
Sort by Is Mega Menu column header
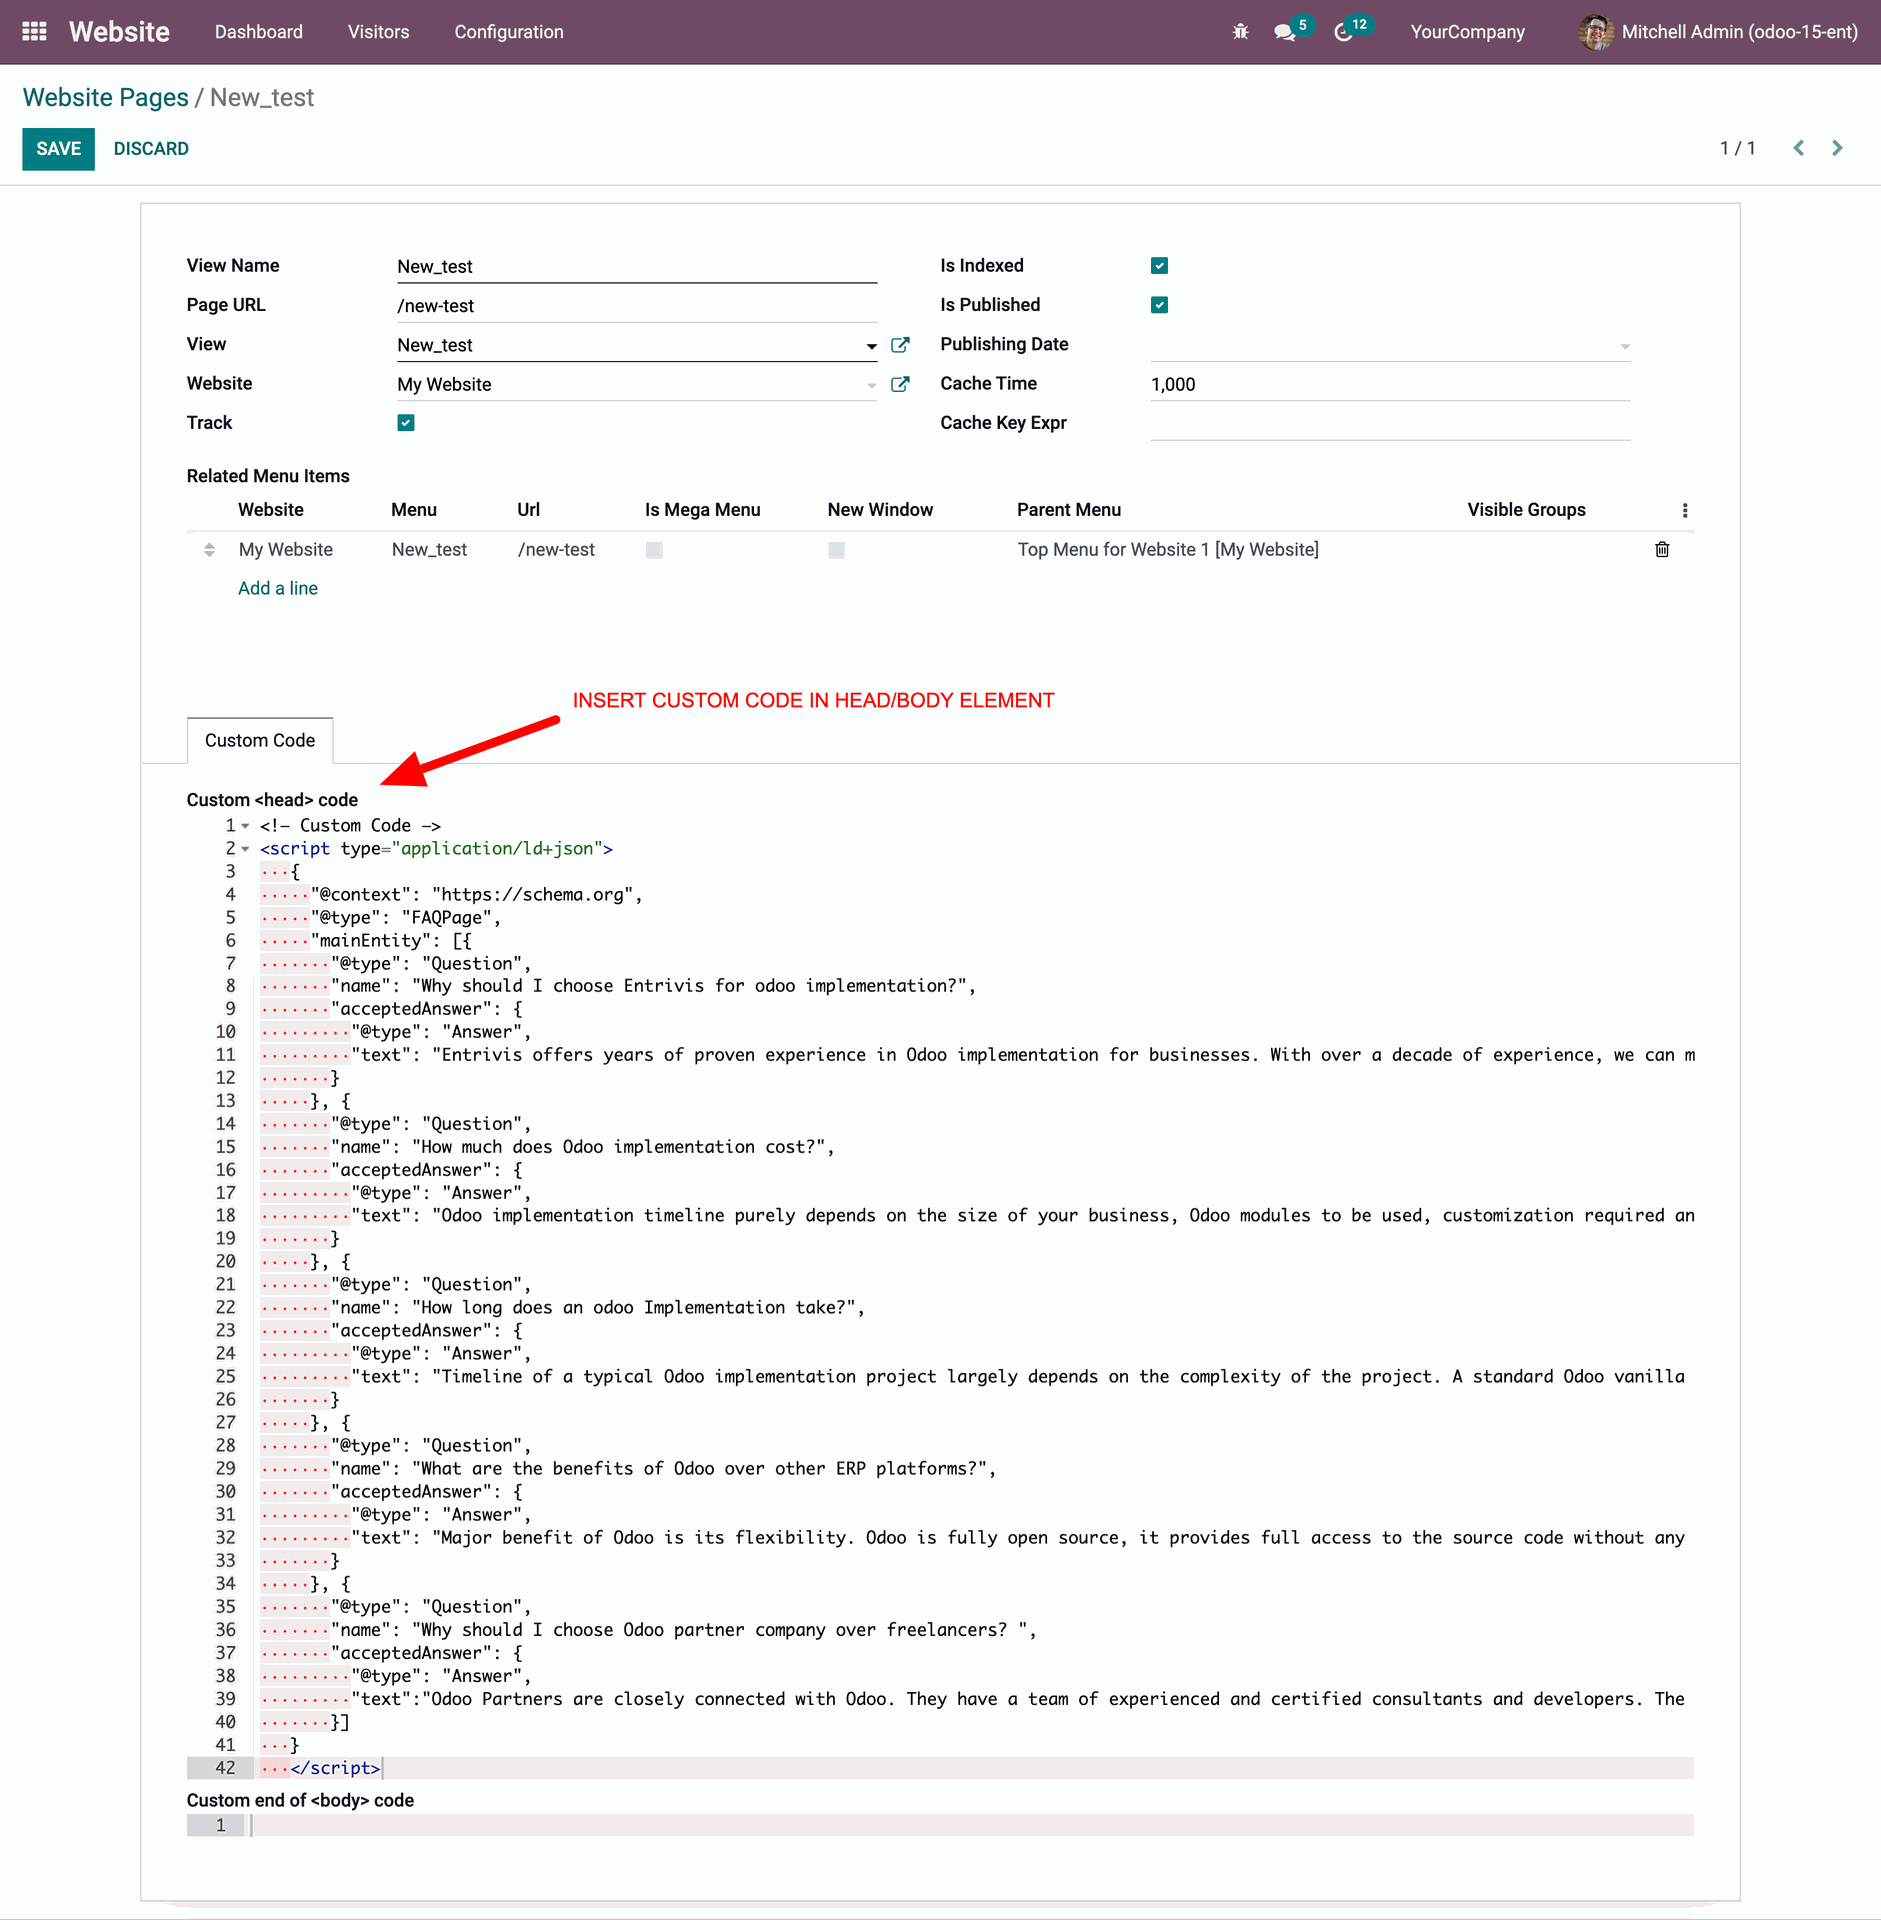(x=702, y=510)
